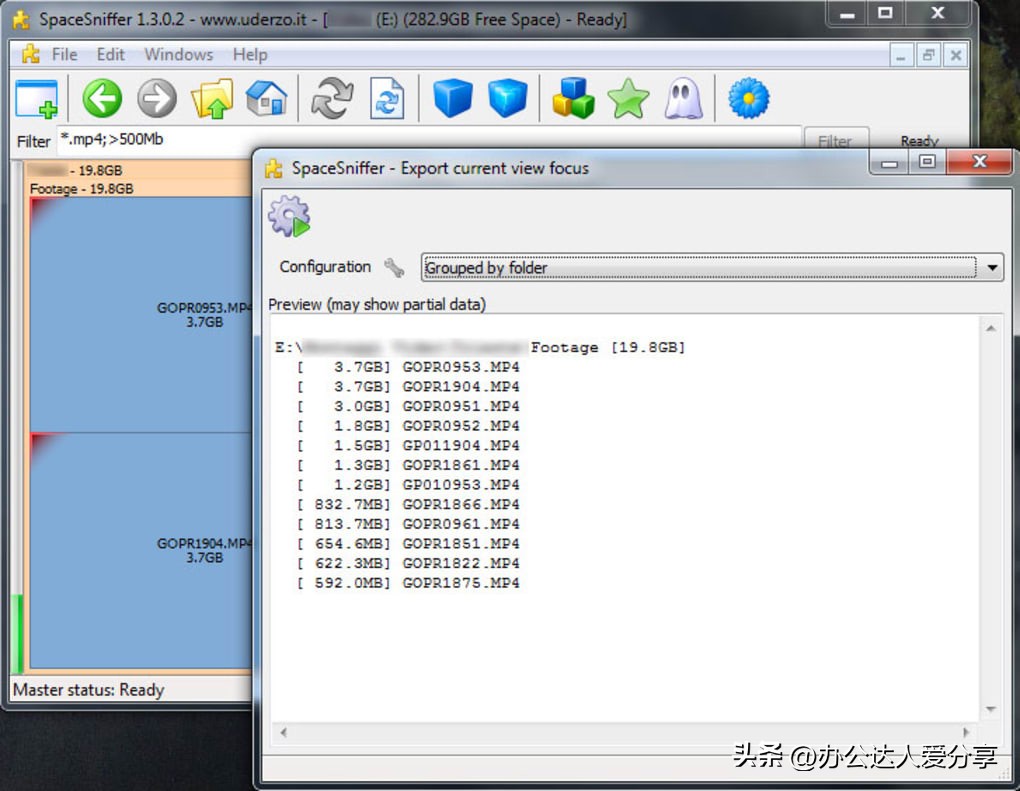
Task: Open options with the blue flower icon
Action: pyautogui.click(x=748, y=98)
